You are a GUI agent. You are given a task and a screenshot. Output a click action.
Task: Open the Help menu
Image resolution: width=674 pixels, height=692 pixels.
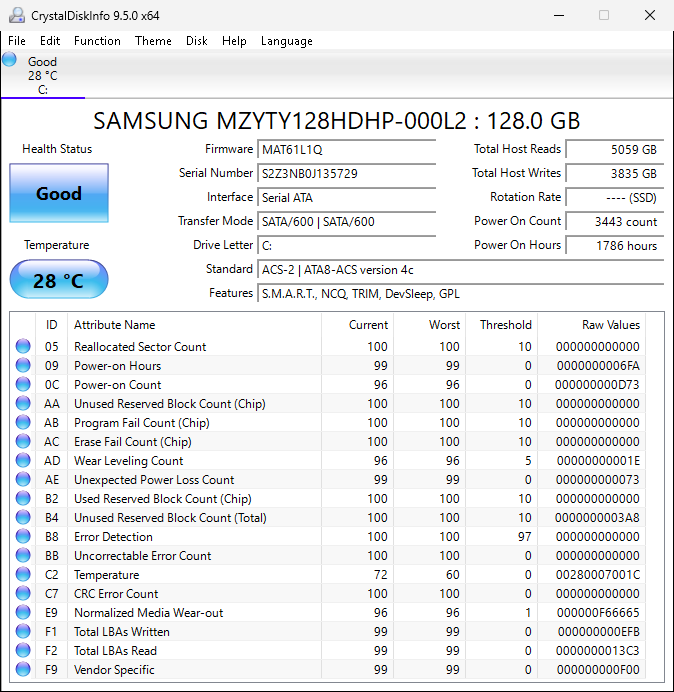click(x=234, y=41)
